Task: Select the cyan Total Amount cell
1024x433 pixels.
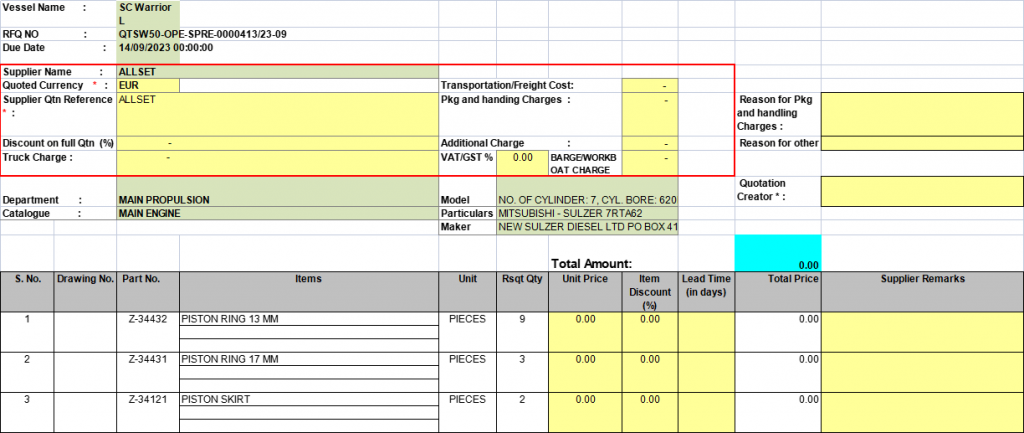Action: (777, 253)
